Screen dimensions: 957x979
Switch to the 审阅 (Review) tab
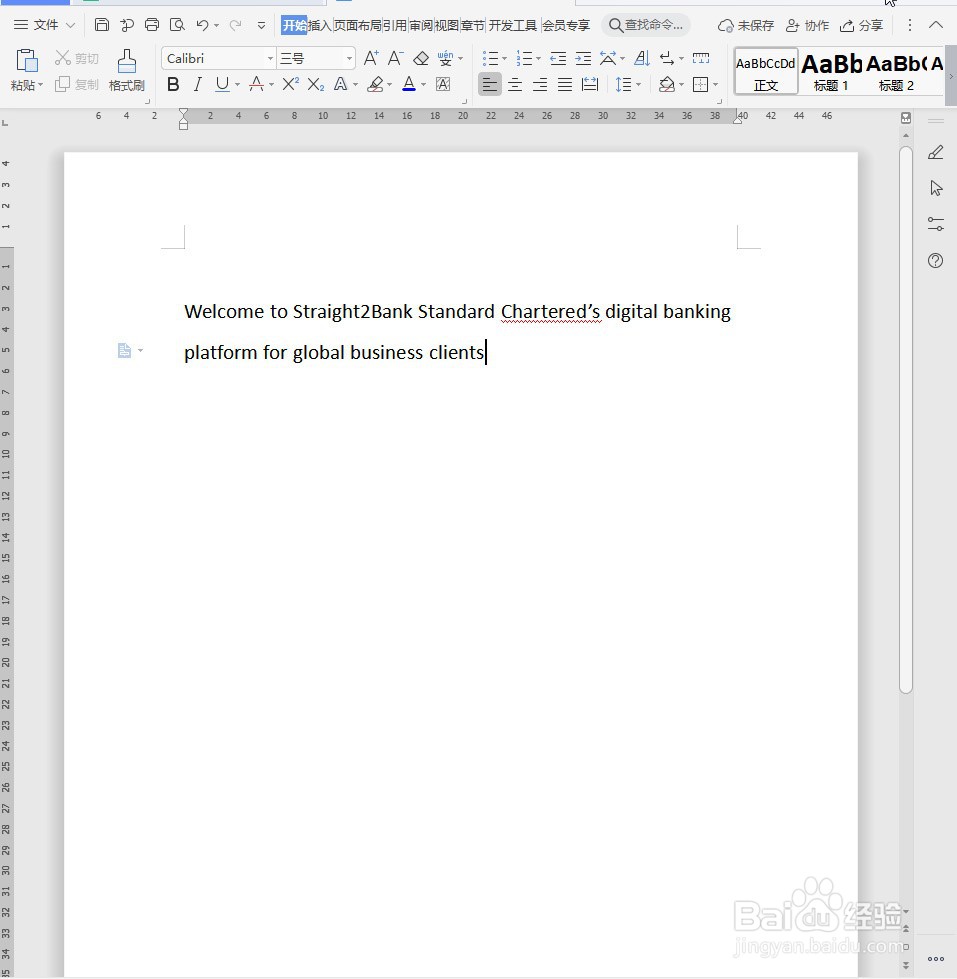coord(421,25)
